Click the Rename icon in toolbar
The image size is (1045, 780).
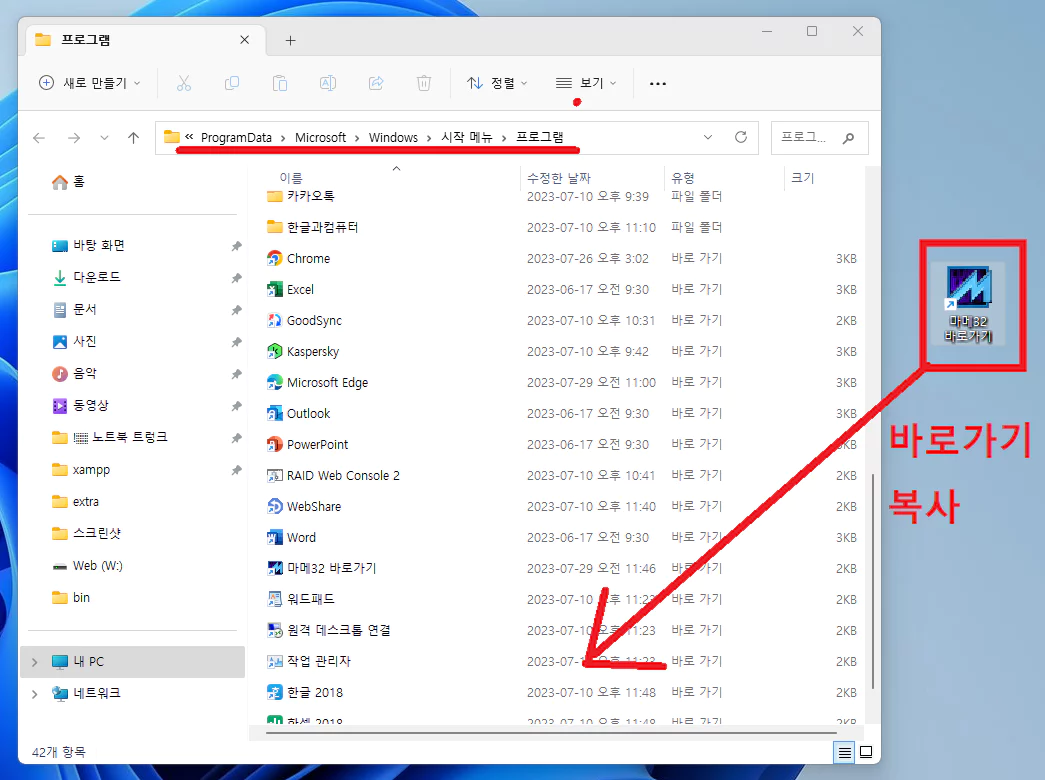[x=328, y=83]
